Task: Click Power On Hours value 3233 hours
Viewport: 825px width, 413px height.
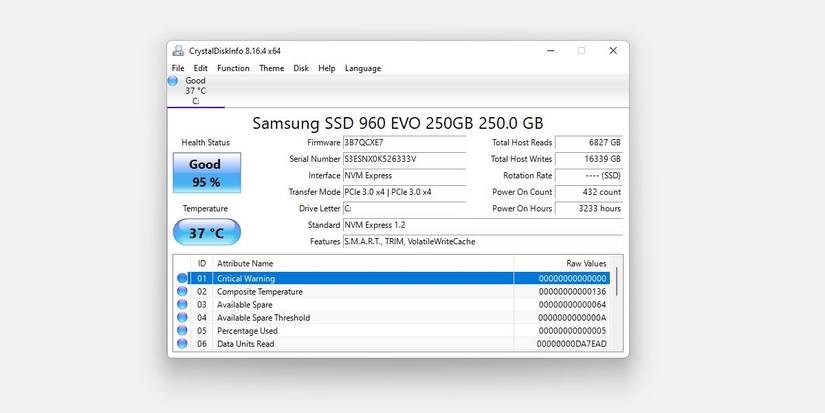Action: (589, 208)
